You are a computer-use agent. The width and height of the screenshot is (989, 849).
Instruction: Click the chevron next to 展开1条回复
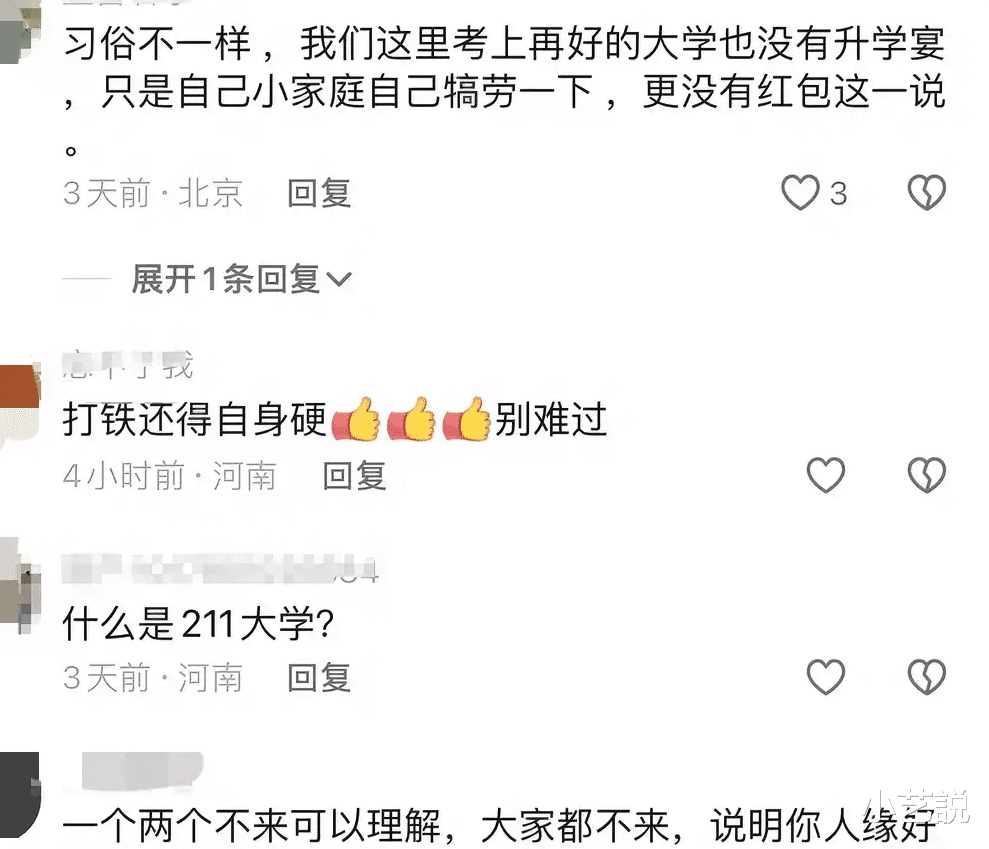[x=339, y=280]
